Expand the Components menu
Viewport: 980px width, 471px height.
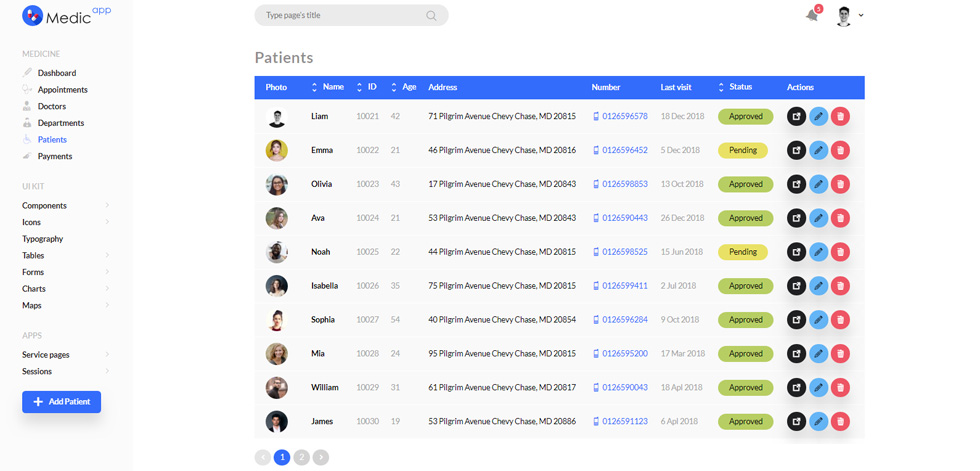pos(107,205)
